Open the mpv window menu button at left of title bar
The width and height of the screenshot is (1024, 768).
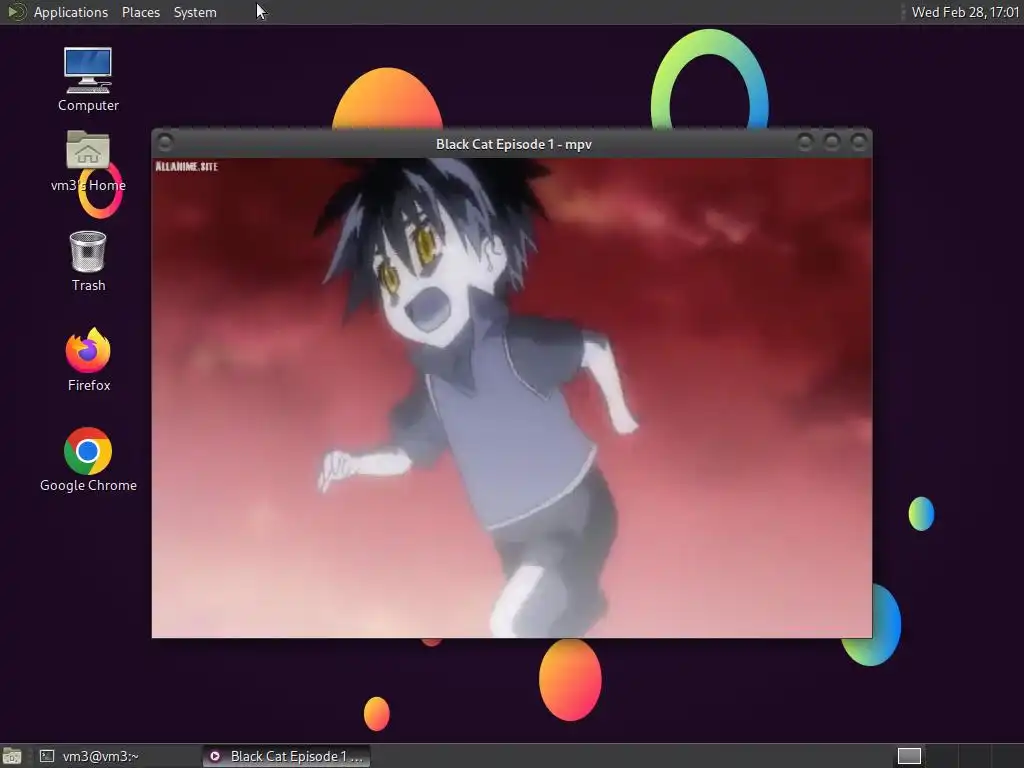click(x=165, y=142)
